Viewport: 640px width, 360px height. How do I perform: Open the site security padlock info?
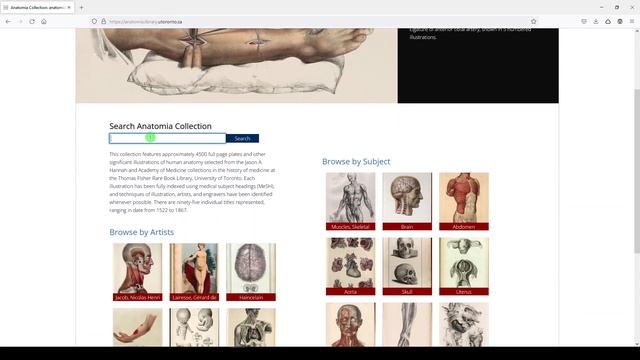(x=104, y=21)
